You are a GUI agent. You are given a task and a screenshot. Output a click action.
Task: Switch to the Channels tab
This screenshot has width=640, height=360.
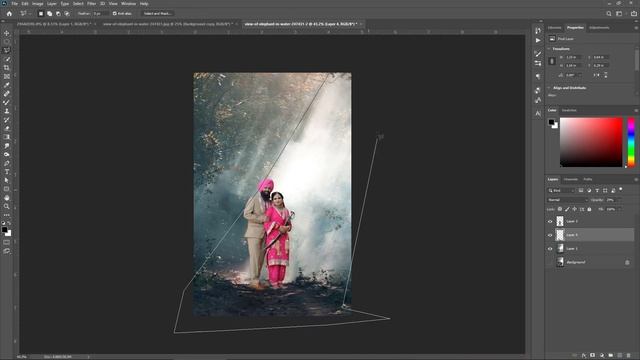[x=571, y=179]
